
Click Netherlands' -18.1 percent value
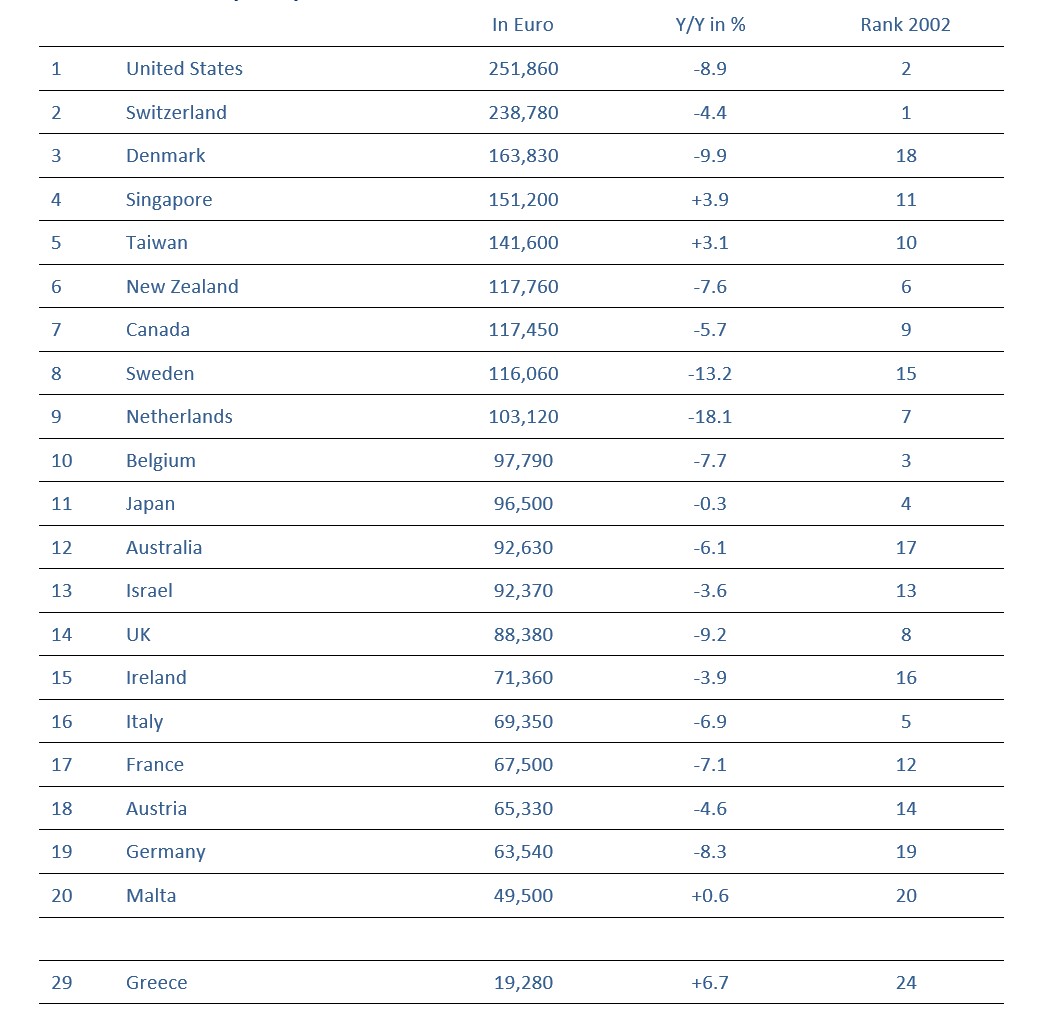click(x=710, y=417)
